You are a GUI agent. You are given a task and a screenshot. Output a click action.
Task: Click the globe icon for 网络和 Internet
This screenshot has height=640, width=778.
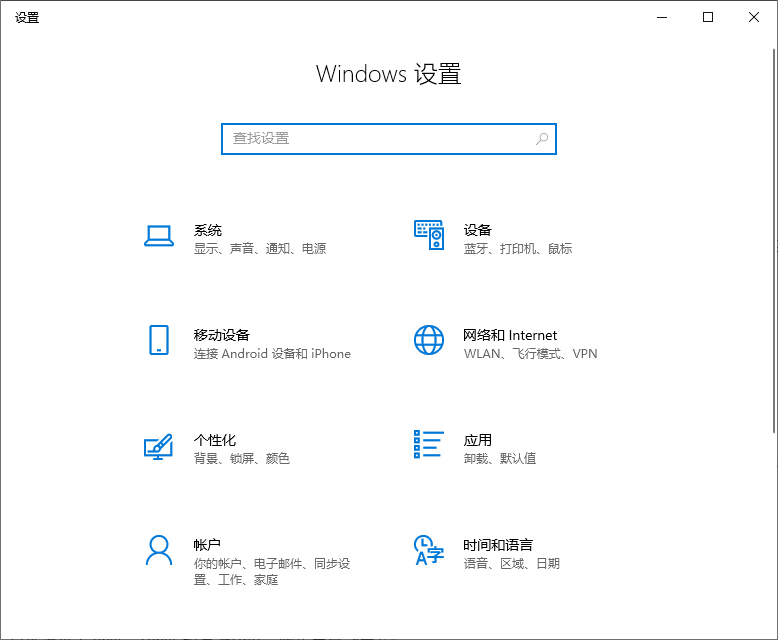[428, 340]
